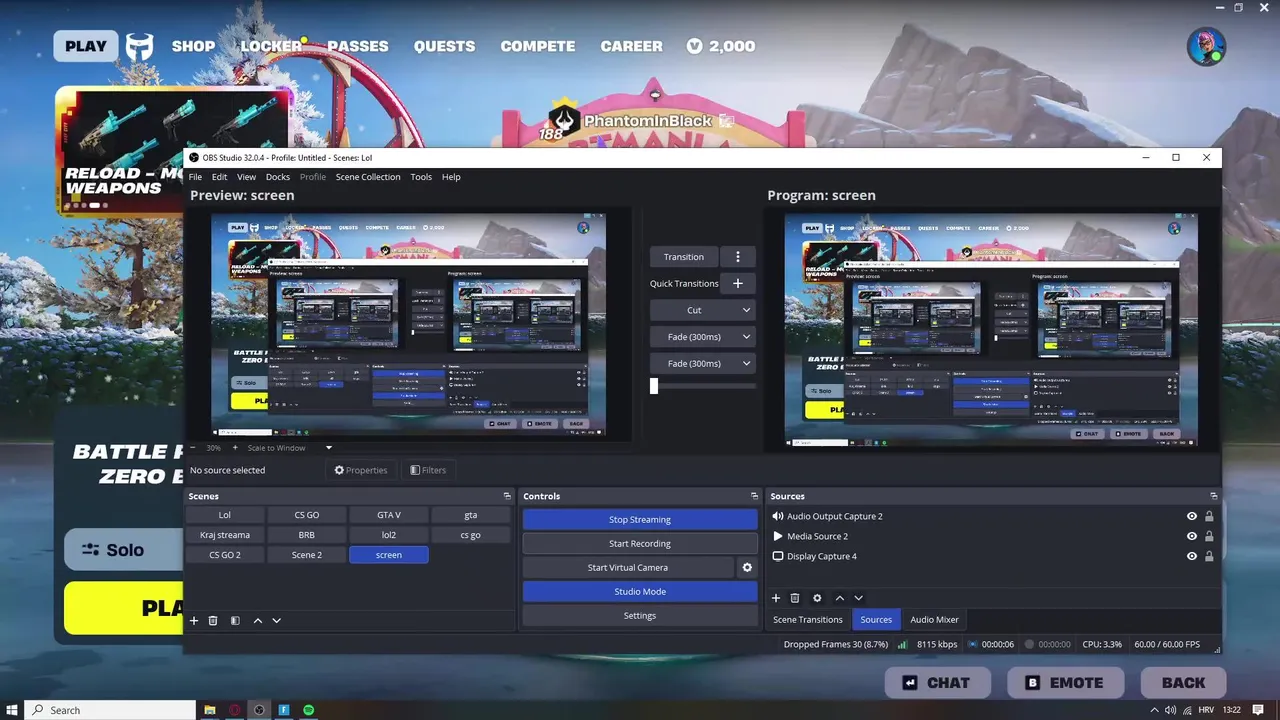This screenshot has width=1280, height=720.
Task: Select the GTA V scene
Action: (389, 515)
